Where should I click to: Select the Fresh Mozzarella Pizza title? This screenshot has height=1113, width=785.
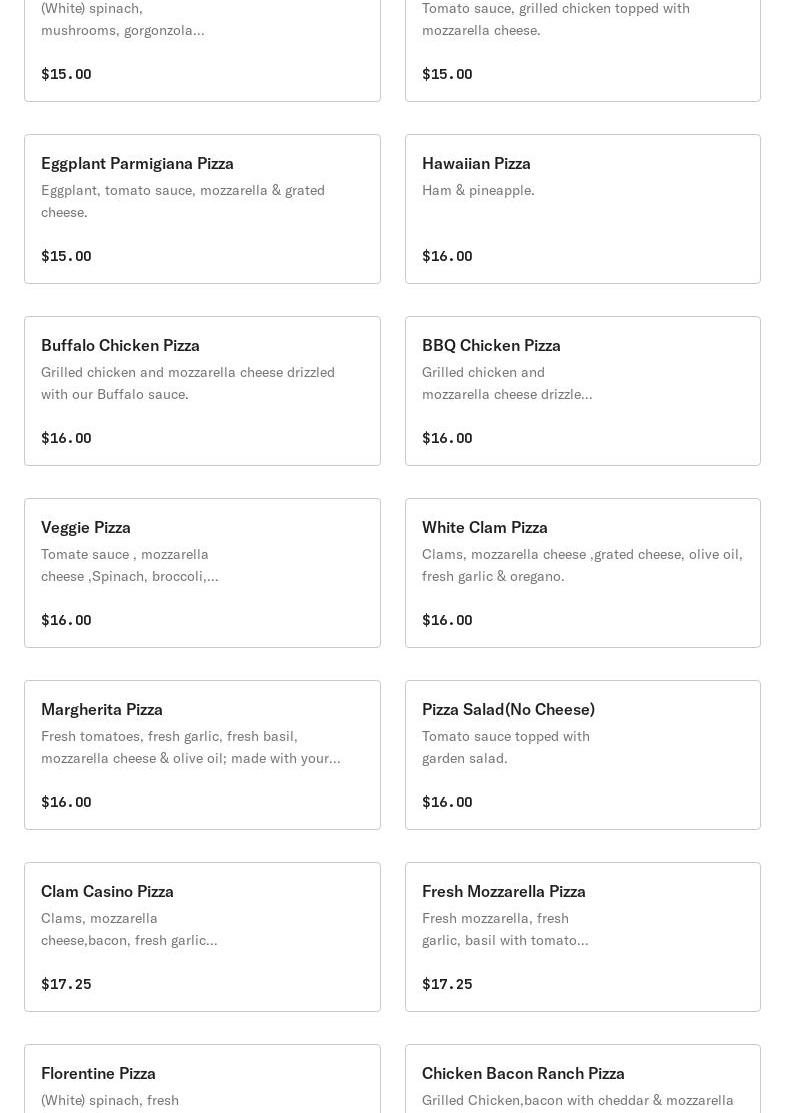tap(504, 891)
